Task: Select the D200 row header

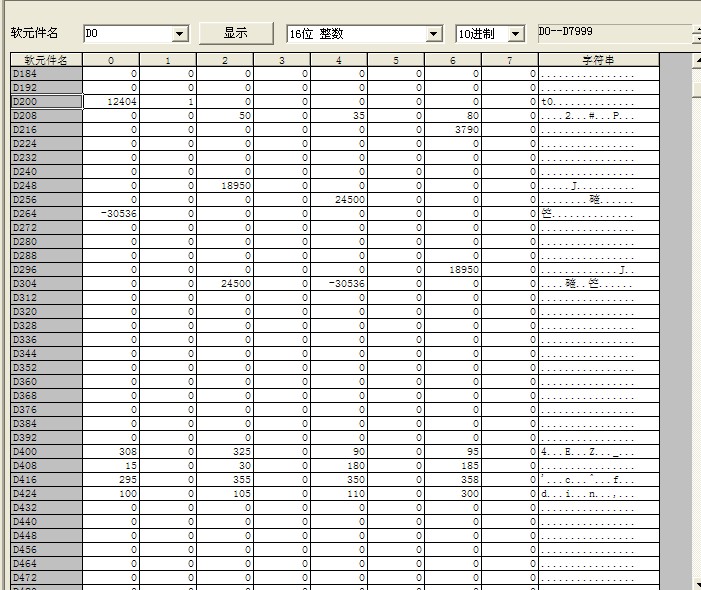Action: pyautogui.click(x=45, y=102)
